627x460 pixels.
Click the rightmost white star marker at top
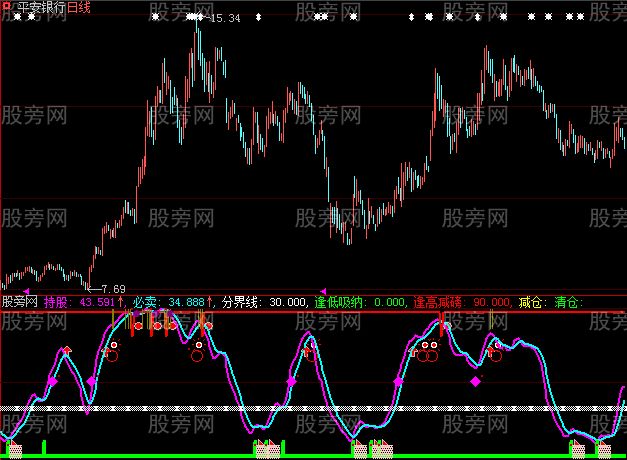tap(583, 17)
